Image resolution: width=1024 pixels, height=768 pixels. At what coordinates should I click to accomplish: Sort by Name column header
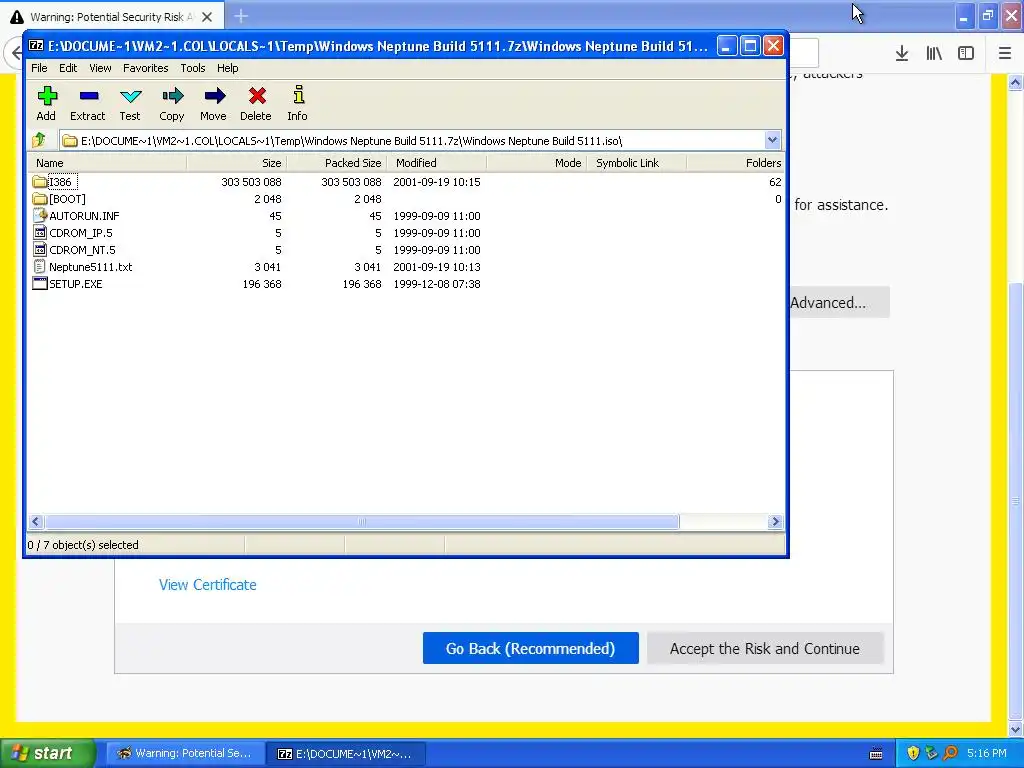click(x=108, y=163)
